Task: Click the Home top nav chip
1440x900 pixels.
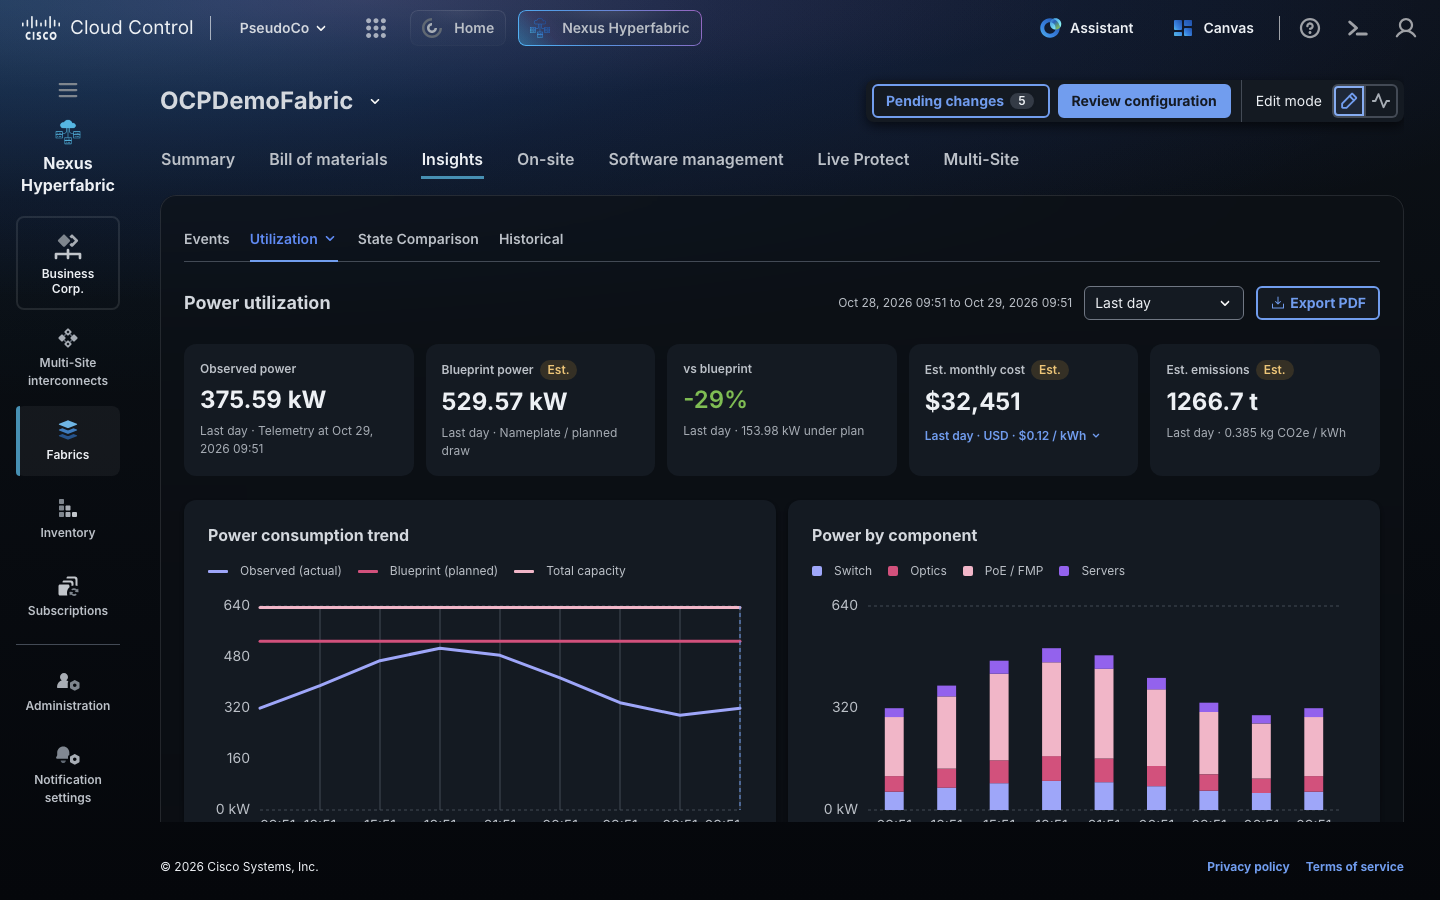Action: (x=458, y=28)
